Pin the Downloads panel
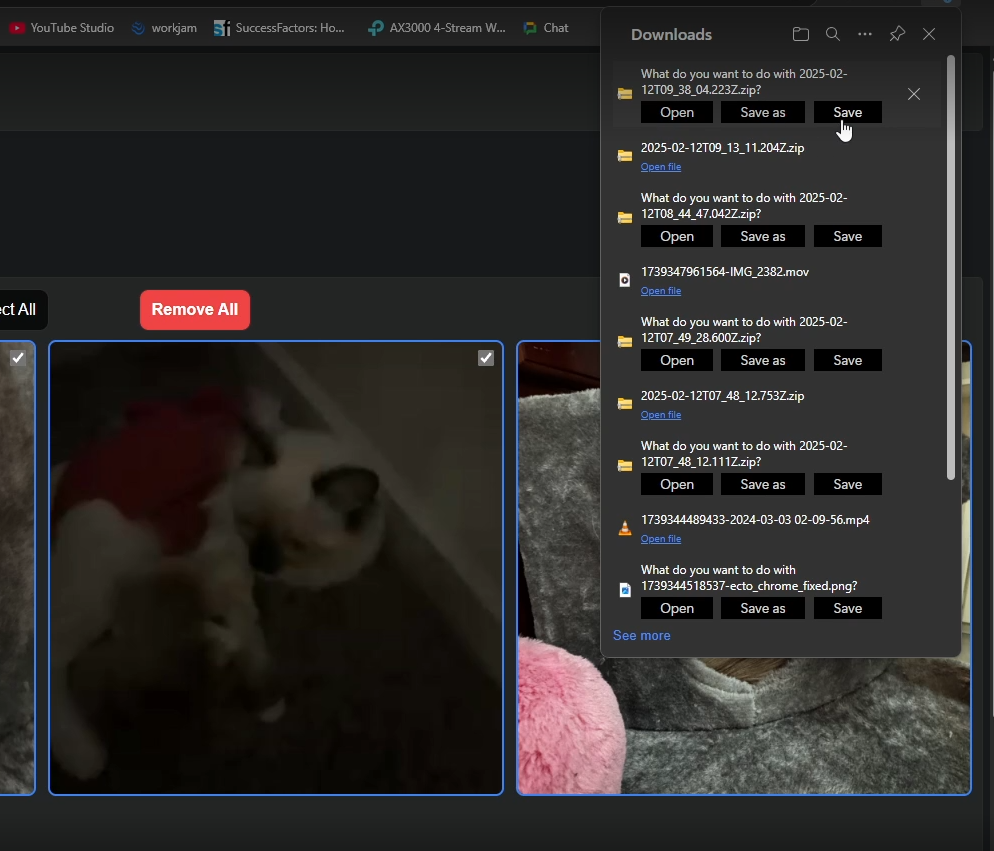This screenshot has width=994, height=851. pos(896,34)
